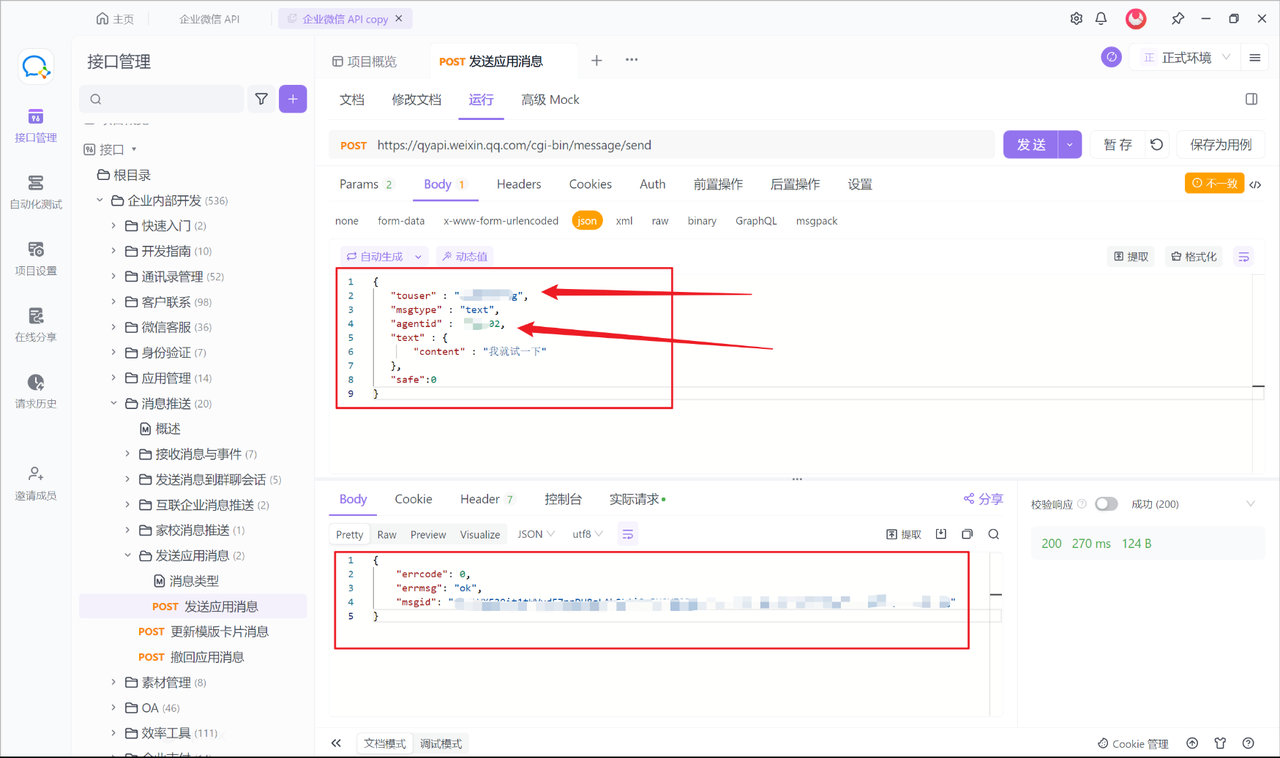Click the request body wrap-lines icon
Image resolution: width=1280 pixels, height=758 pixels.
(1244, 257)
